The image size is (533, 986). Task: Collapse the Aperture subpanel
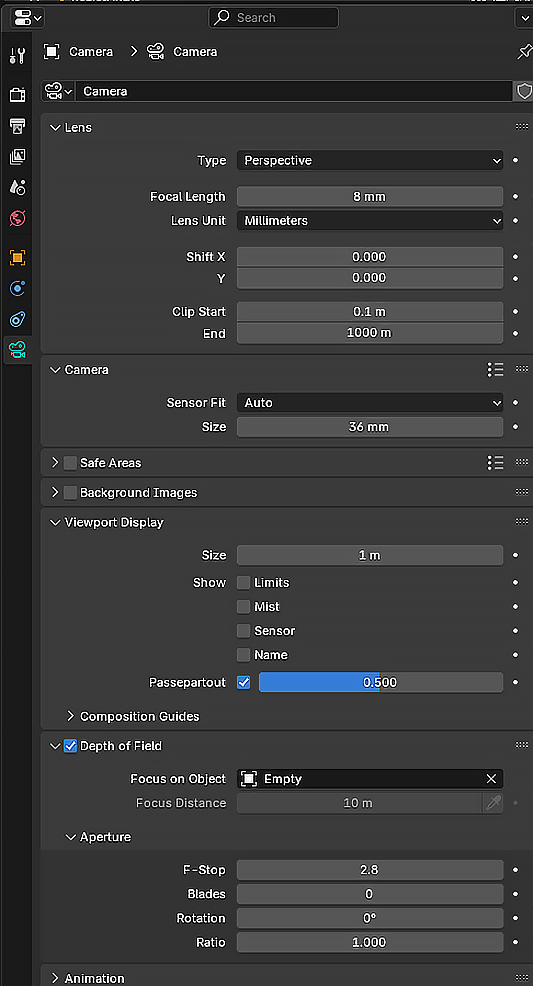coord(70,837)
